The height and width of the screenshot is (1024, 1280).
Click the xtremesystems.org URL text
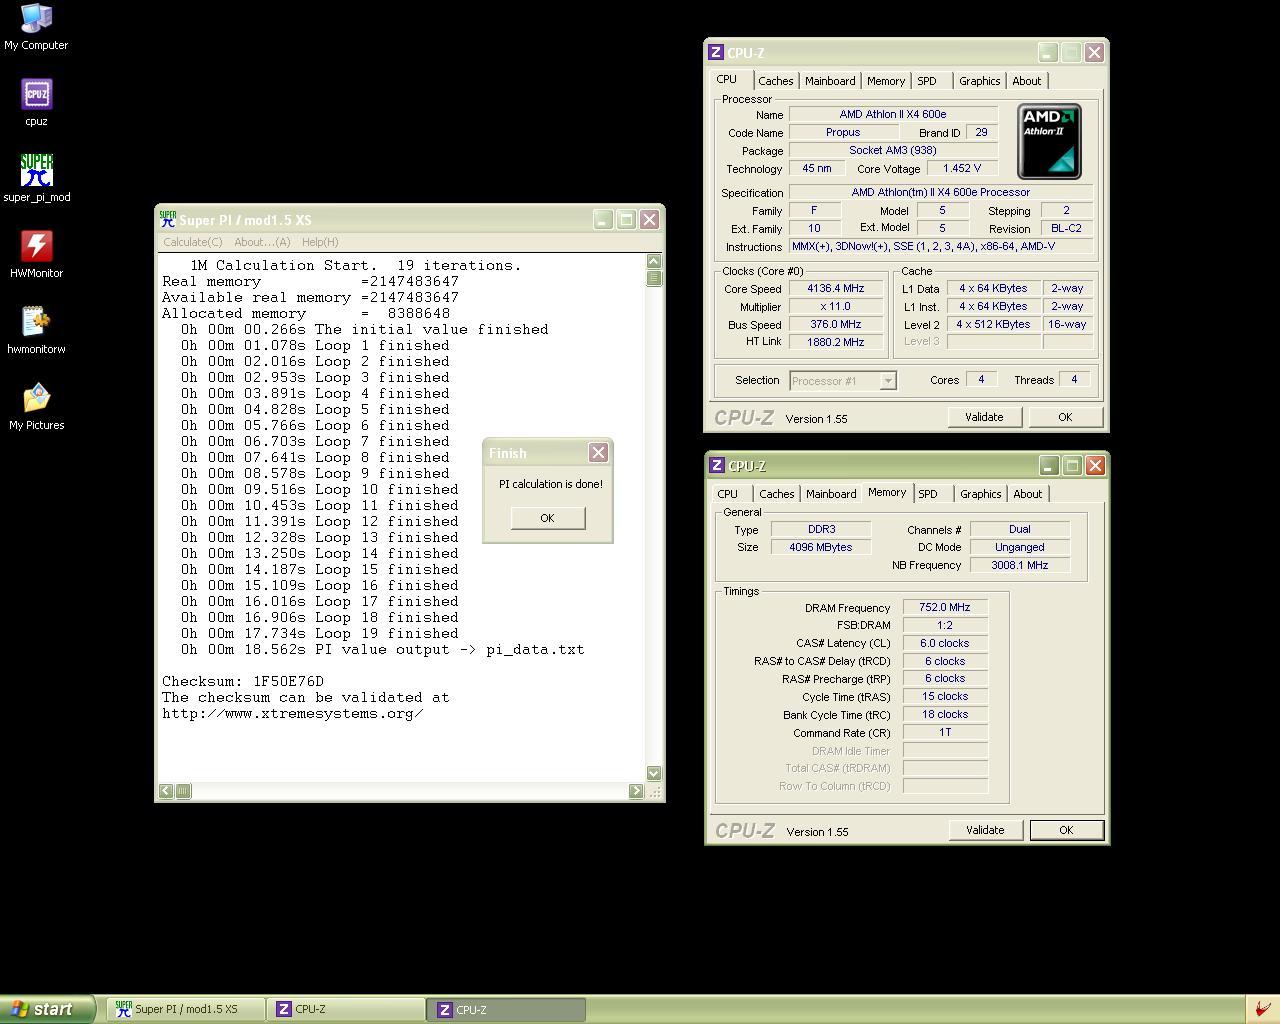[x=293, y=713]
